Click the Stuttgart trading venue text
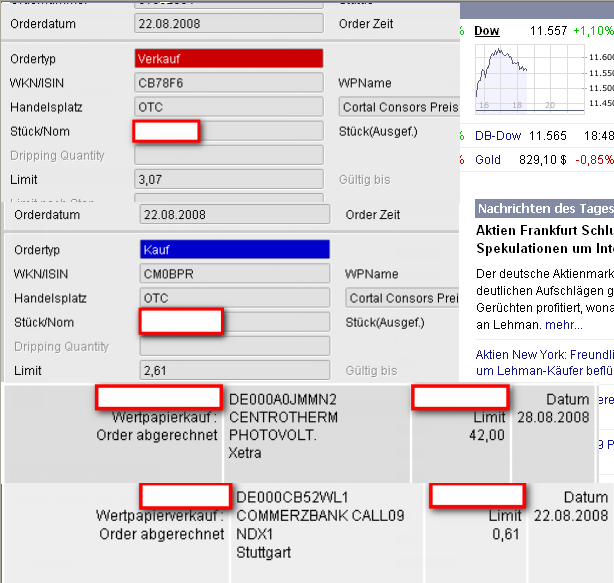 264,552
